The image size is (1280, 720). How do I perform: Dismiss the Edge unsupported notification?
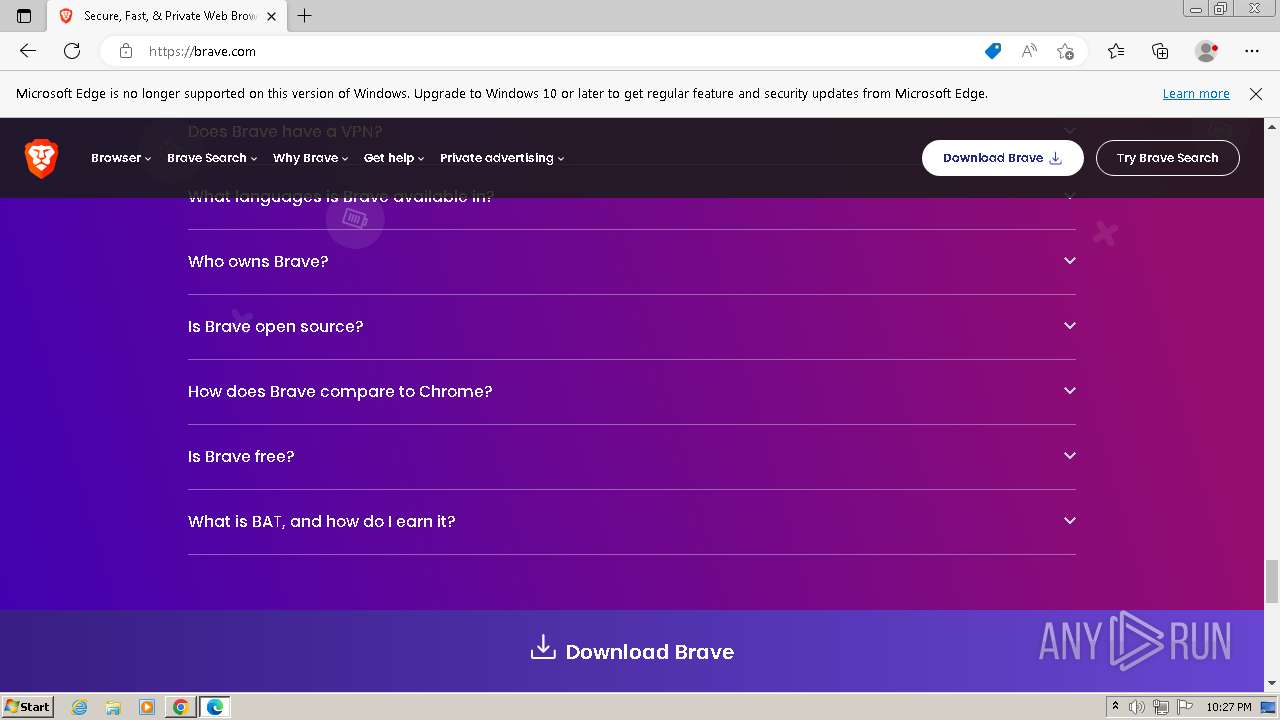tap(1256, 94)
